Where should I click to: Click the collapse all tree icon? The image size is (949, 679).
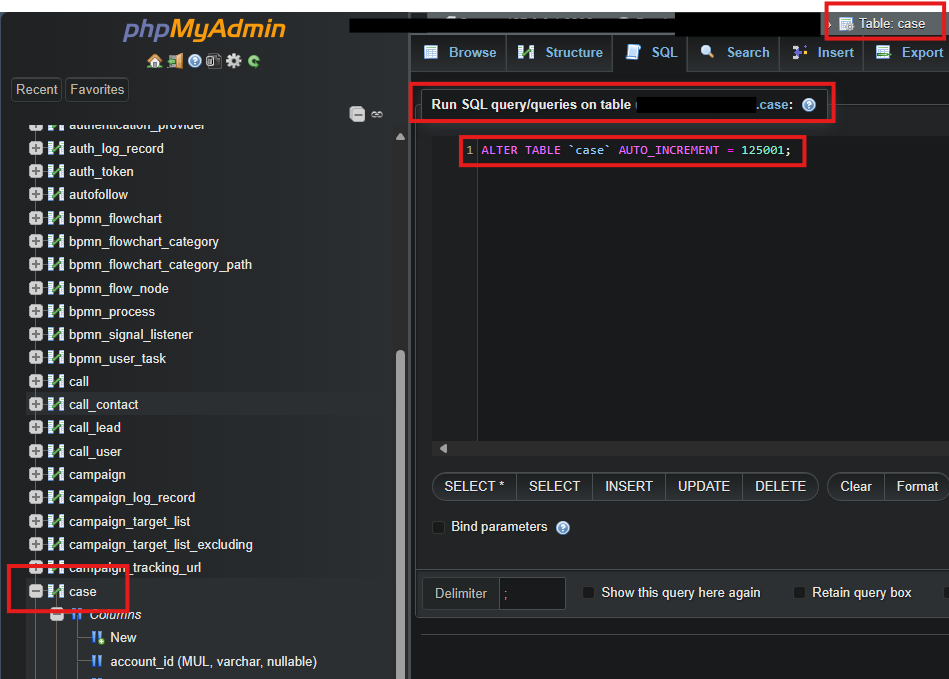pos(357,114)
